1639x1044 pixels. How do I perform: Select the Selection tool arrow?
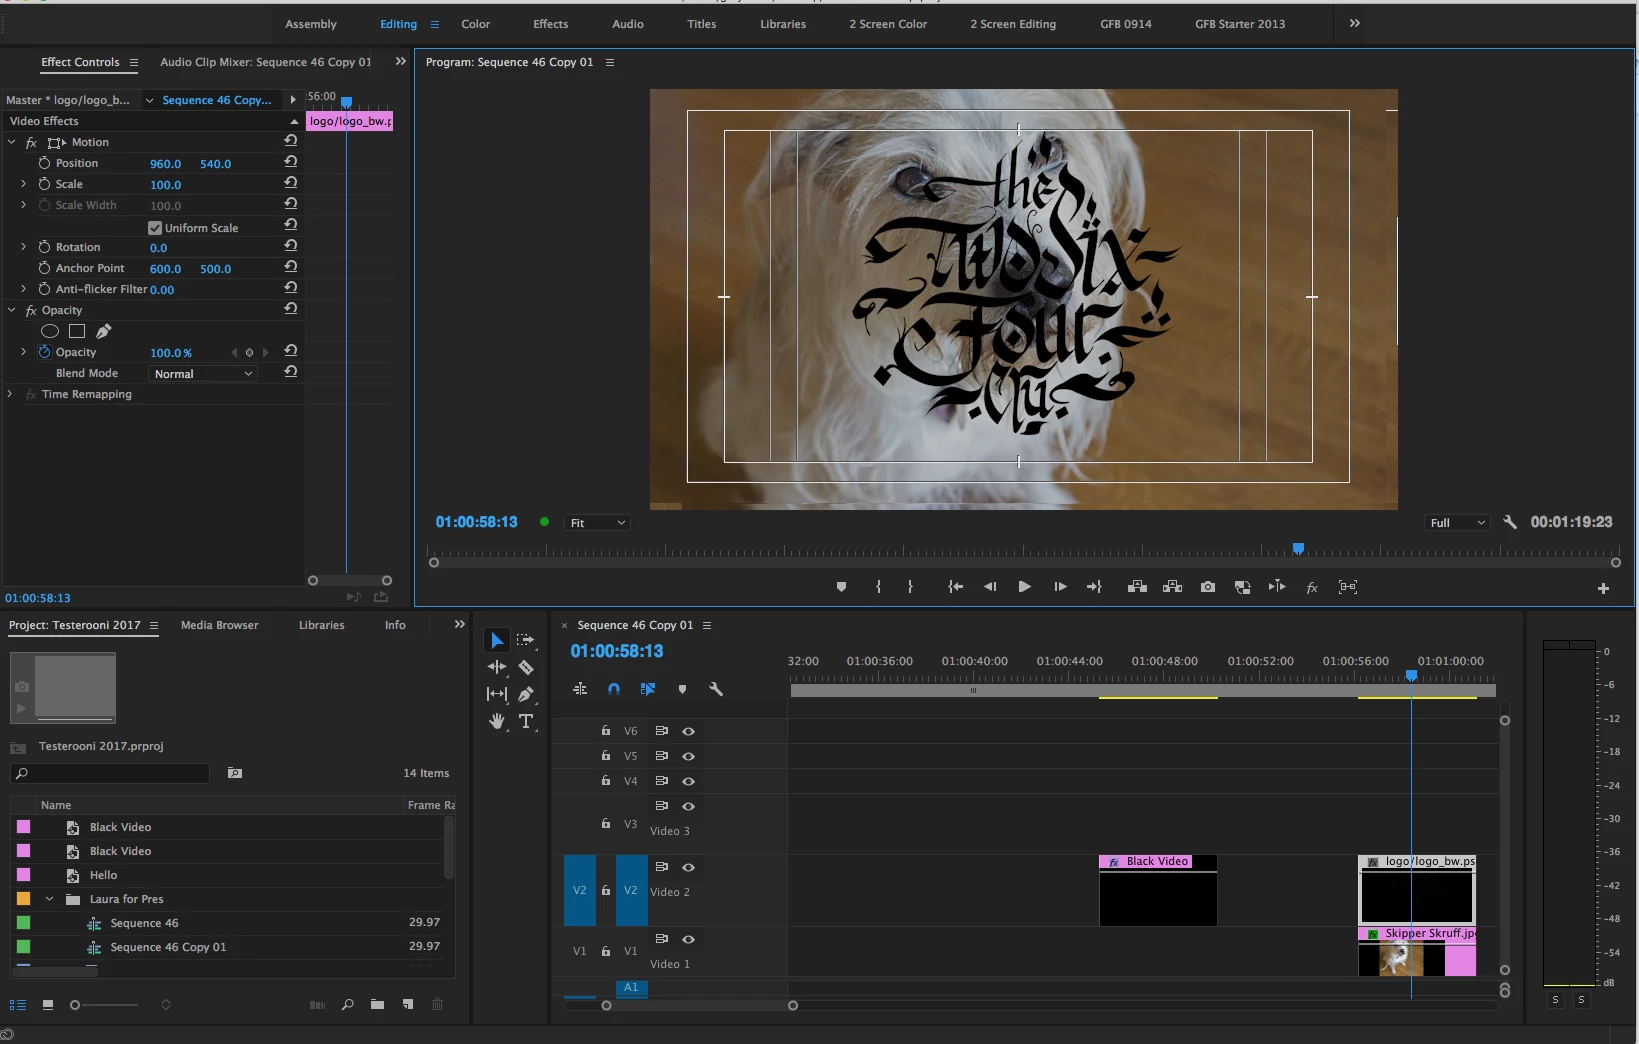click(497, 640)
